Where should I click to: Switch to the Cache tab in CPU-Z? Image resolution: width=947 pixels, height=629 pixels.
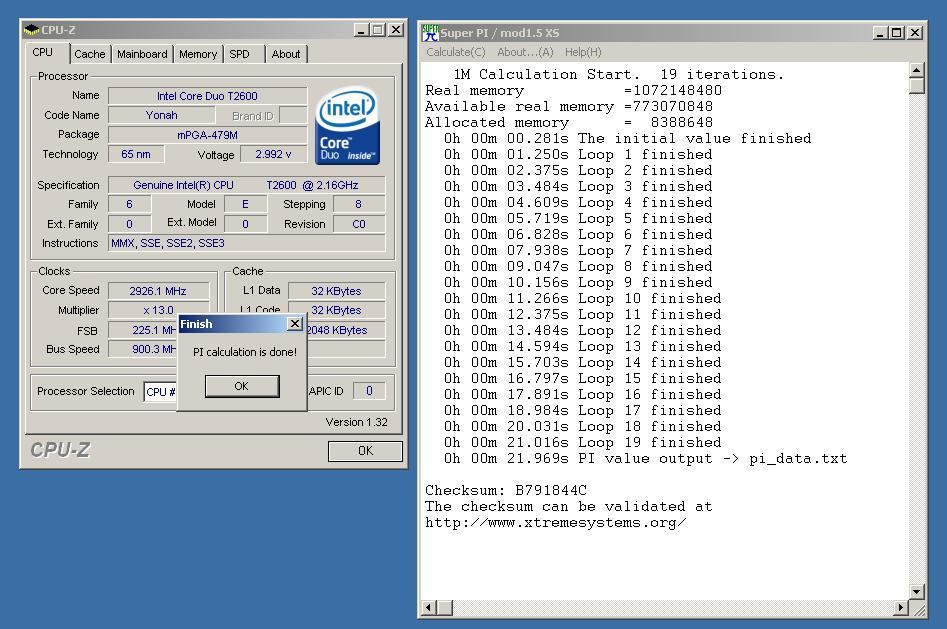89,54
